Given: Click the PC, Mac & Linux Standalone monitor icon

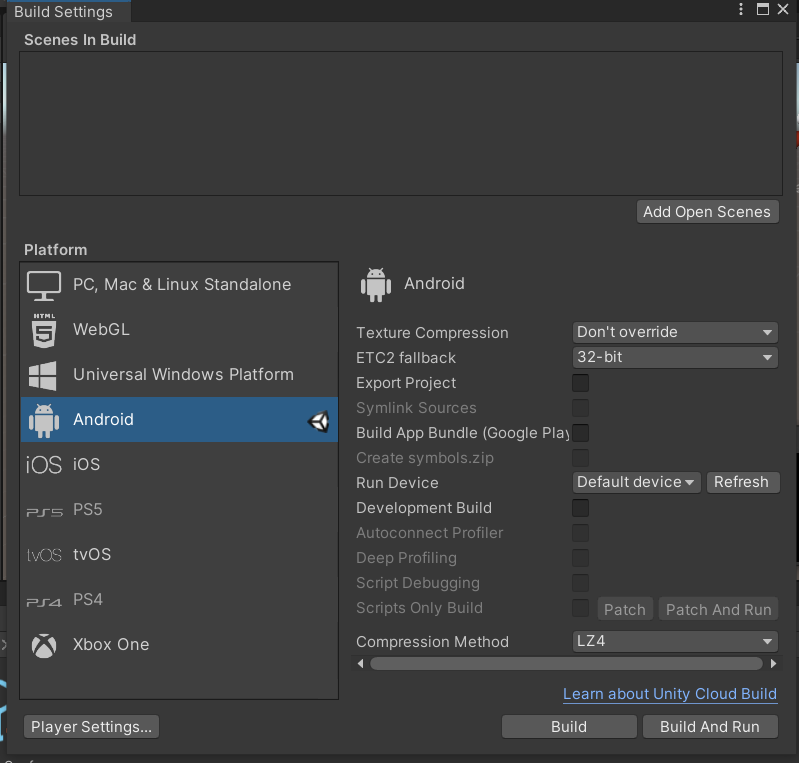Looking at the screenshot, I should tap(44, 285).
